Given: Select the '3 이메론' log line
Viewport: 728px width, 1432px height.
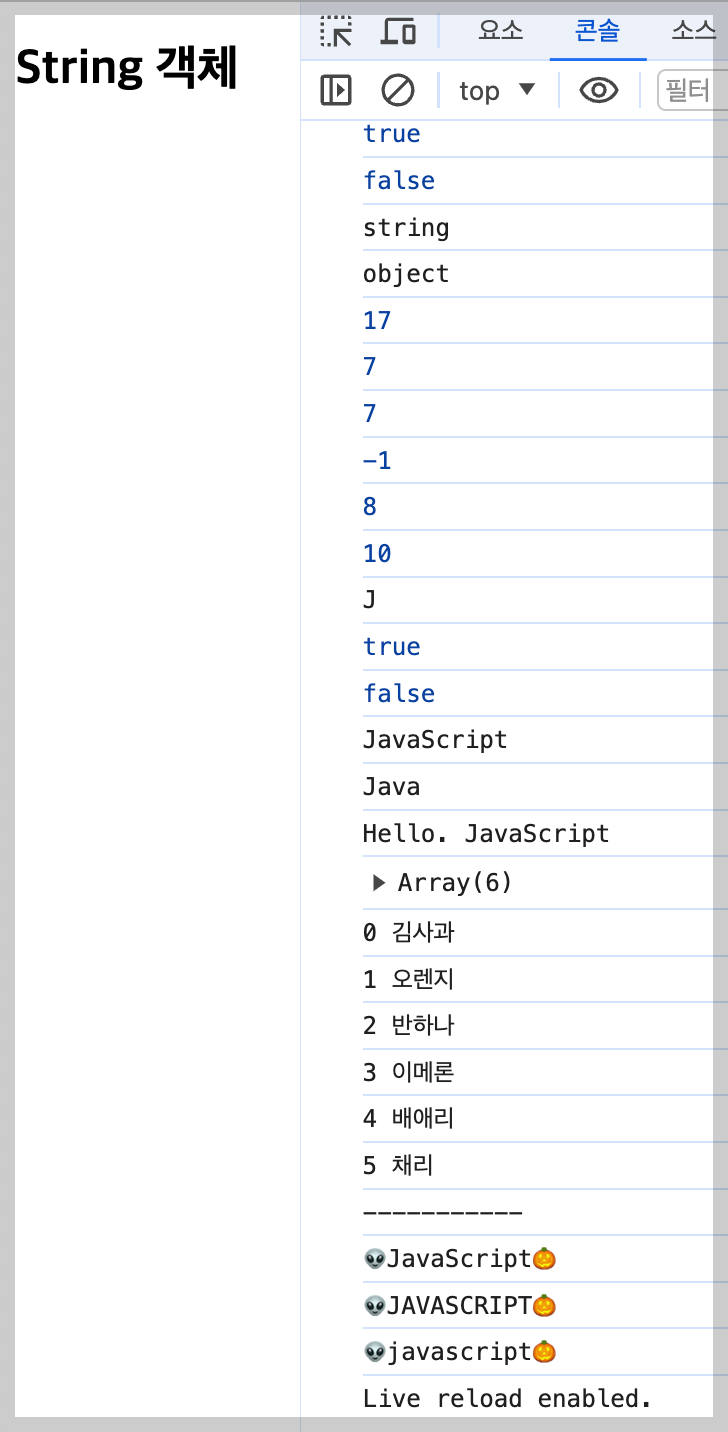Looking at the screenshot, I should coord(409,1073).
